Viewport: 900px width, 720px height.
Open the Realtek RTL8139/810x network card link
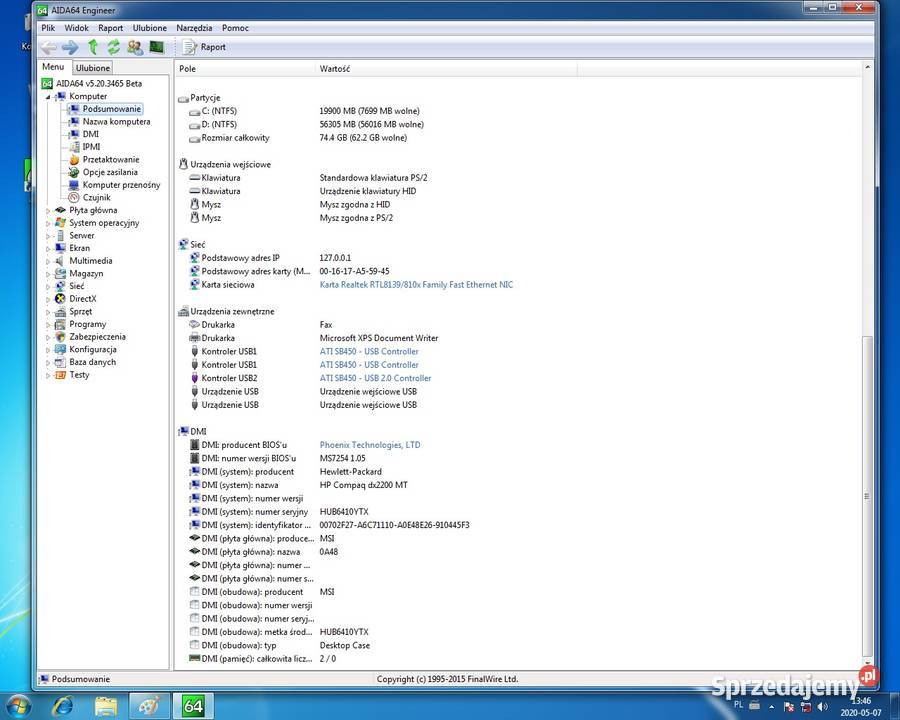pos(416,285)
